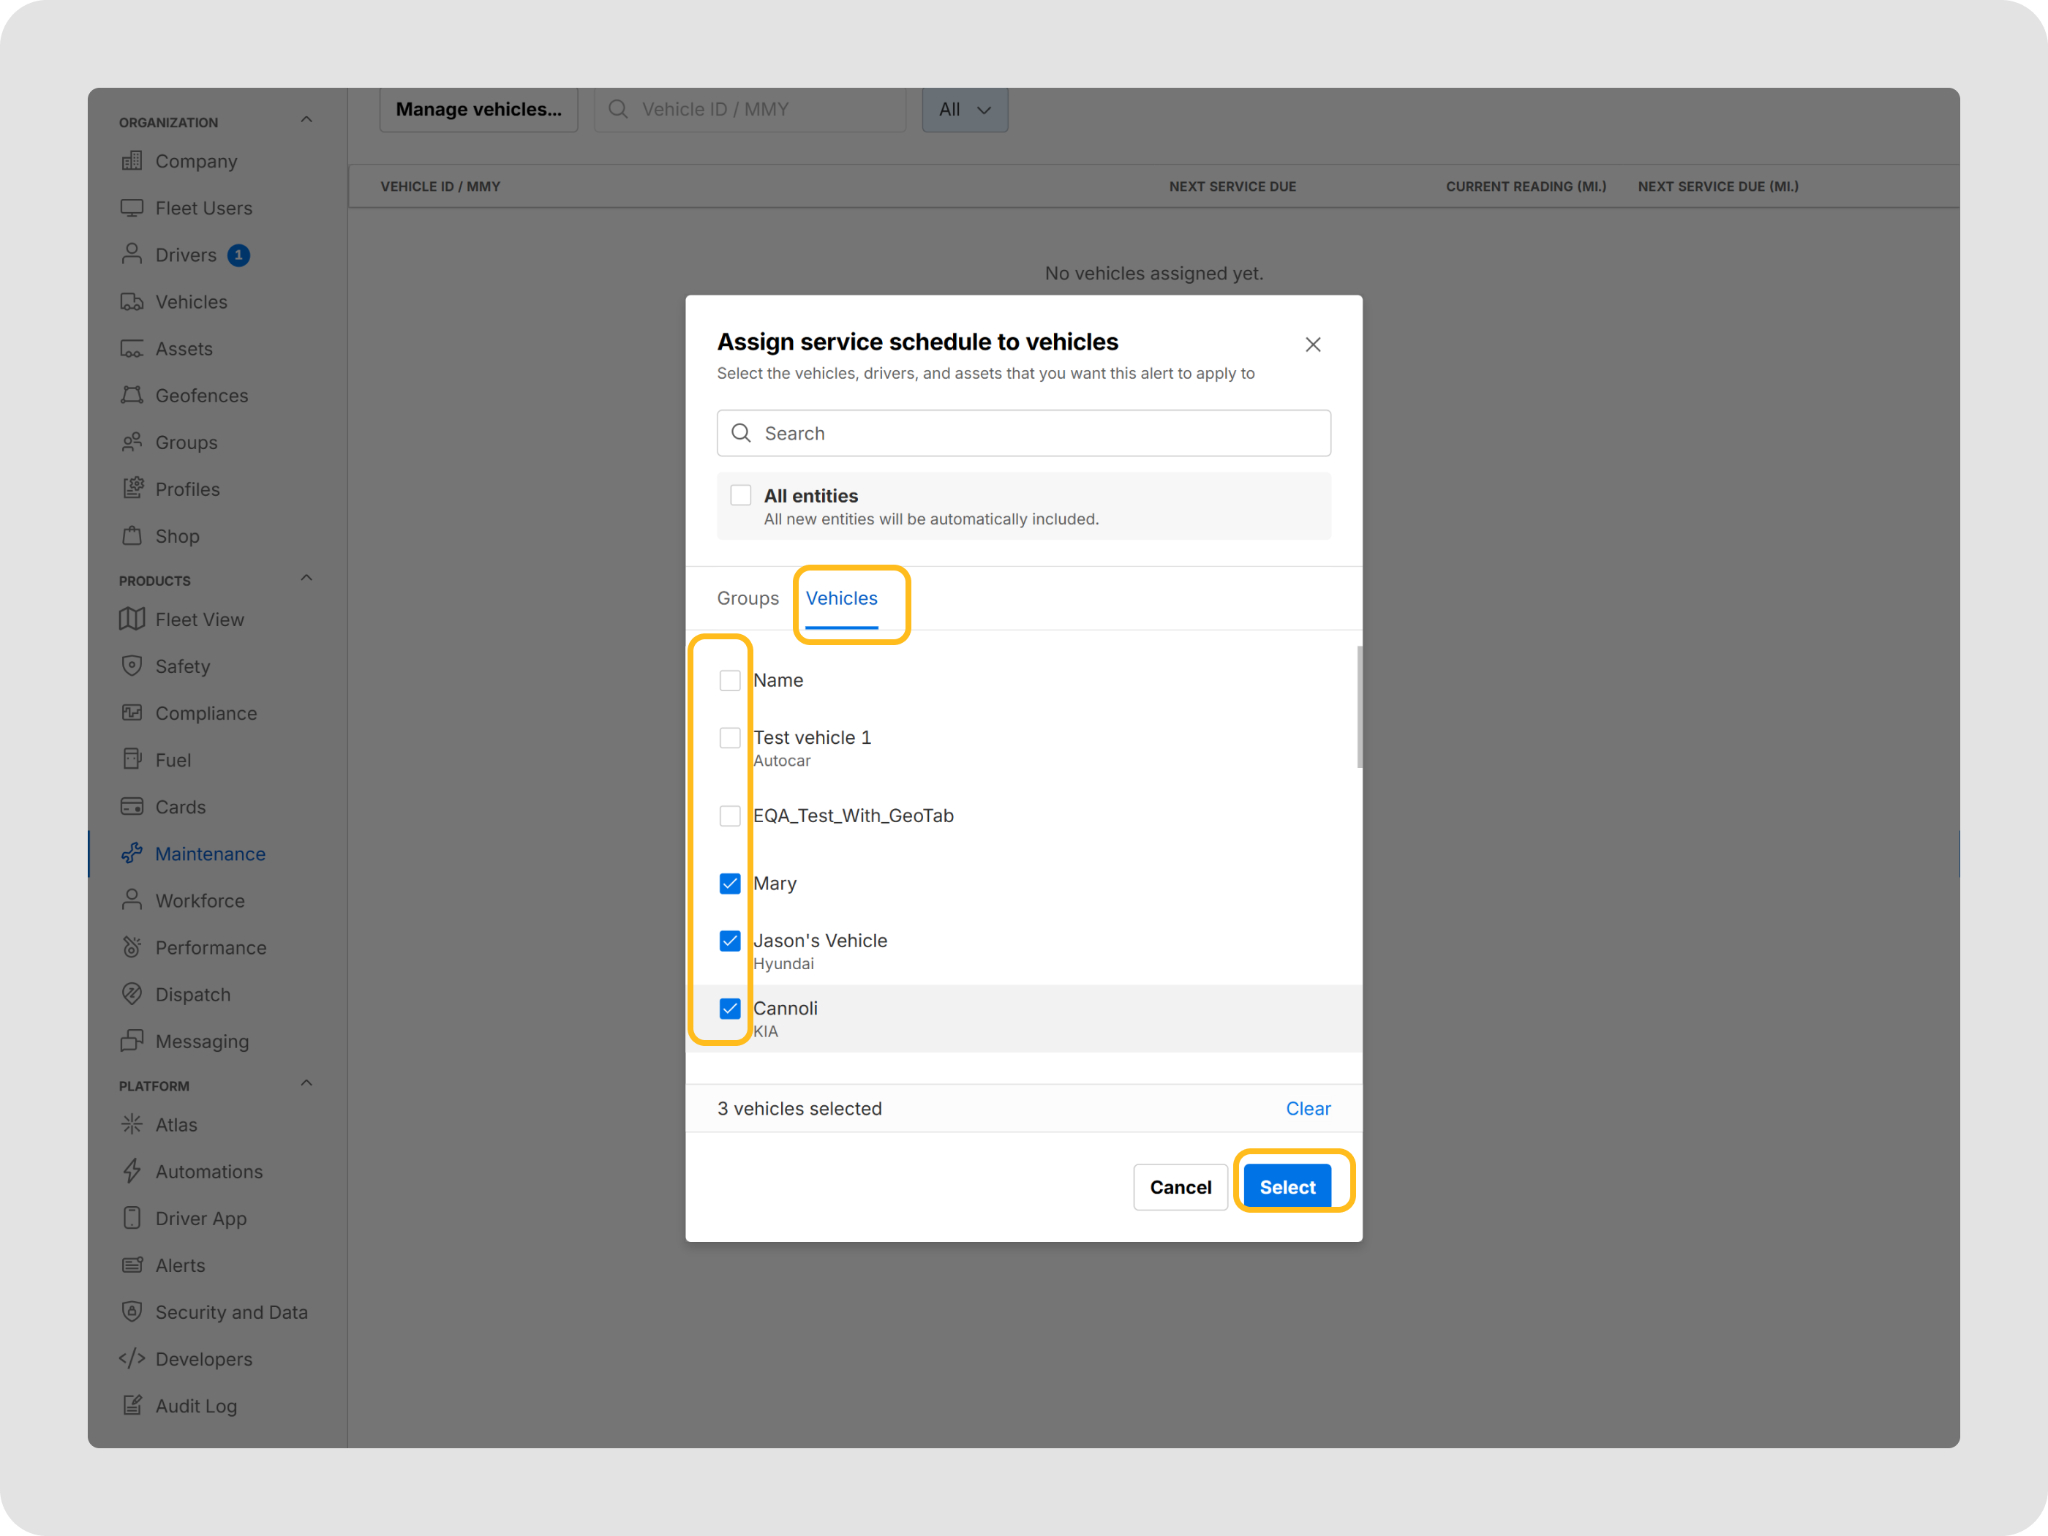Click the Fleet View map icon
This screenshot has width=2048, height=1536.
[132, 619]
